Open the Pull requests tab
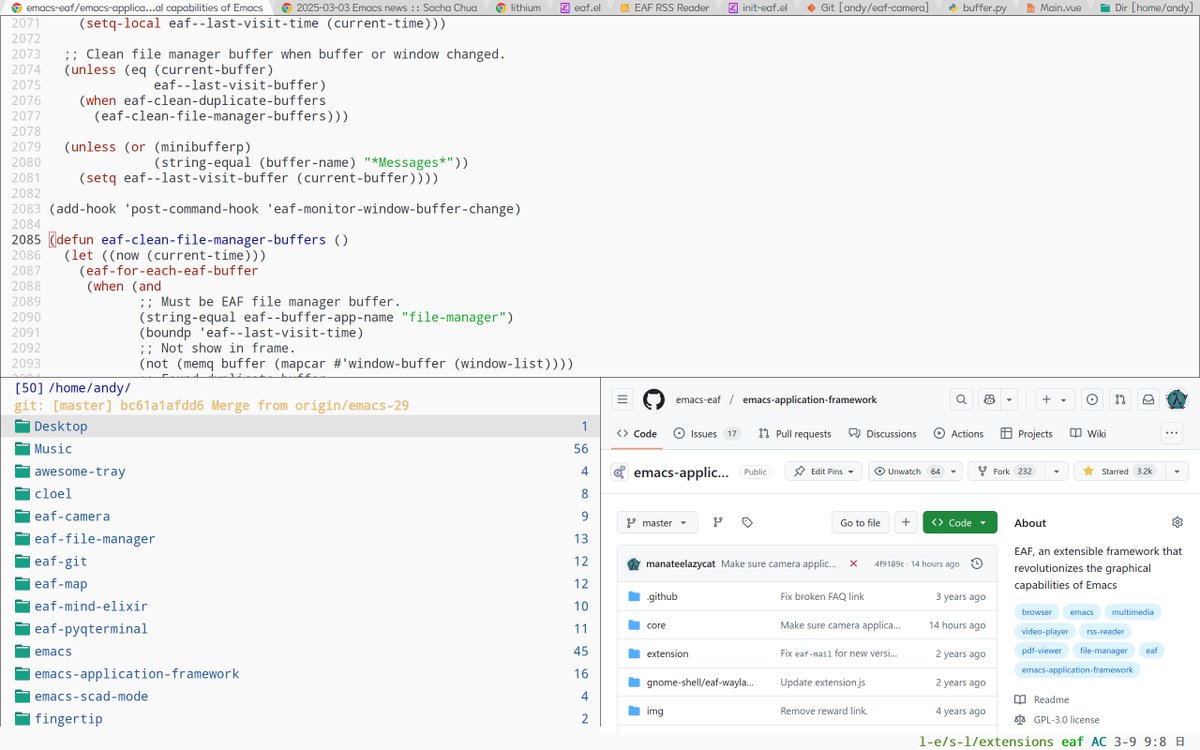This screenshot has height=750, width=1200. click(795, 434)
